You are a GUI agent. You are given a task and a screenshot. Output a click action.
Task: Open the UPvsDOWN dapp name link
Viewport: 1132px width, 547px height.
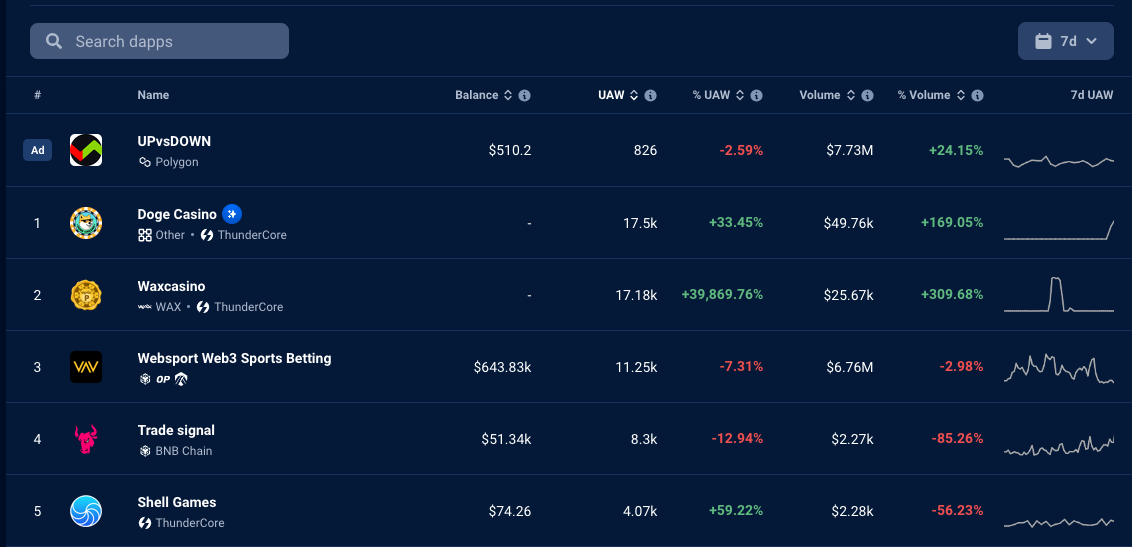point(174,141)
